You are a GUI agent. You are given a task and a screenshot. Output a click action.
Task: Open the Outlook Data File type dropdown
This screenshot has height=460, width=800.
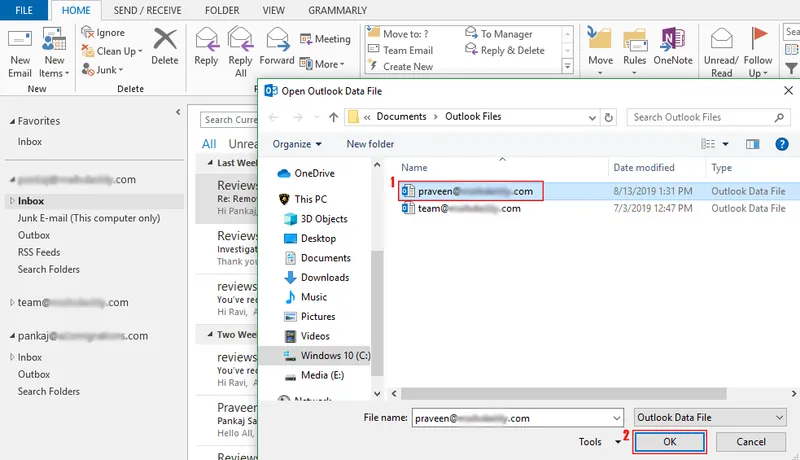pos(710,418)
